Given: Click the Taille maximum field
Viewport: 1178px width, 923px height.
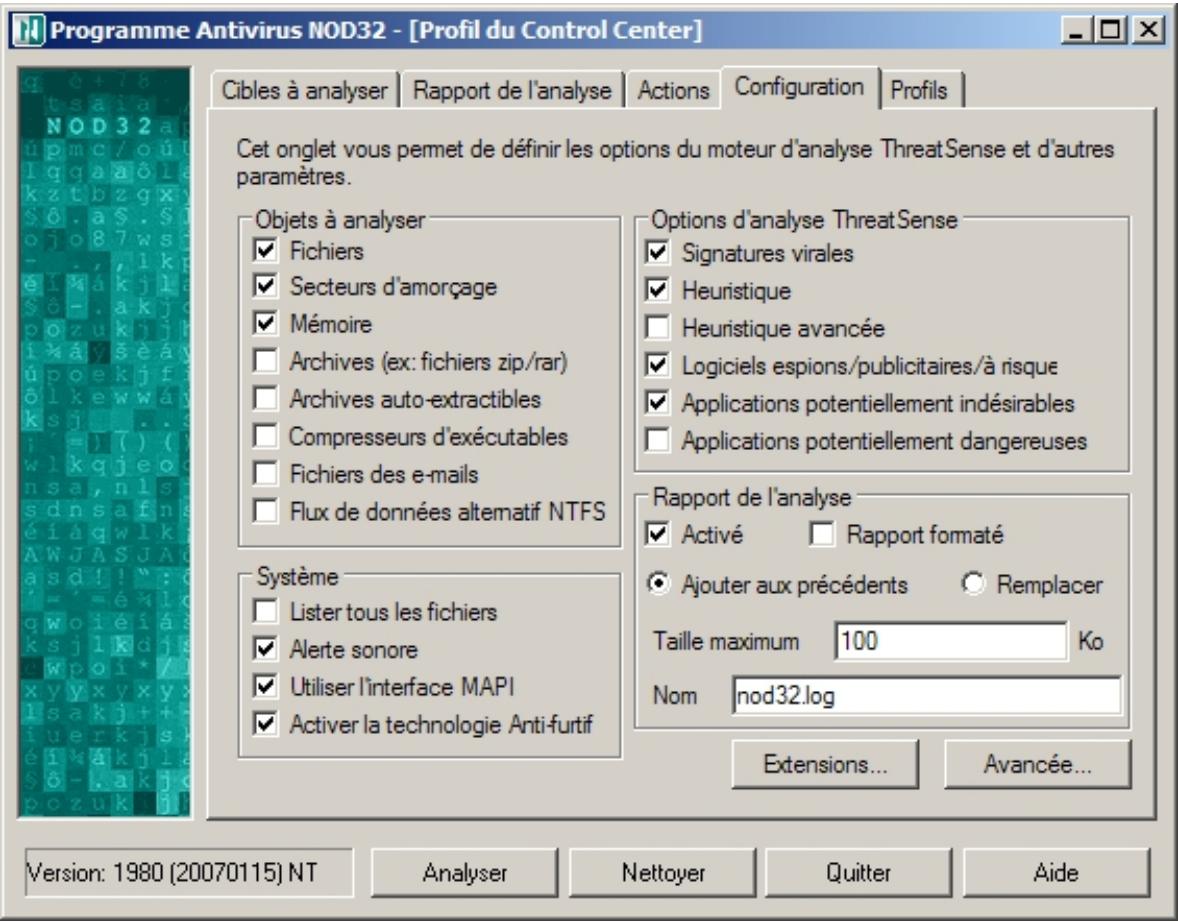Looking at the screenshot, I should [x=950, y=641].
